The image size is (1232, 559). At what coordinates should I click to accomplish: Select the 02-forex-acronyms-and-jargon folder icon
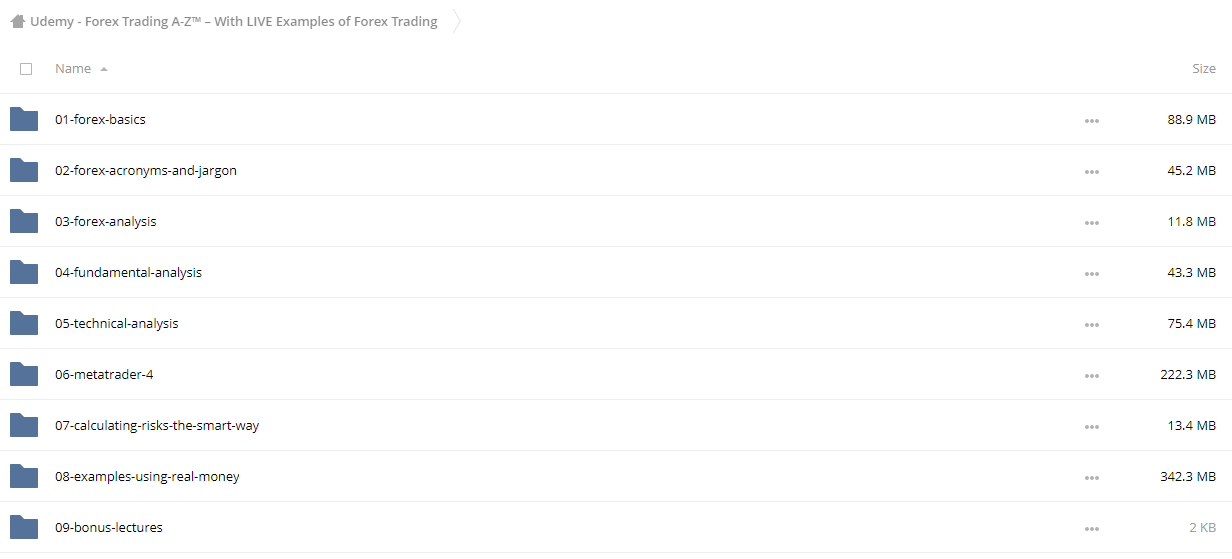24,171
